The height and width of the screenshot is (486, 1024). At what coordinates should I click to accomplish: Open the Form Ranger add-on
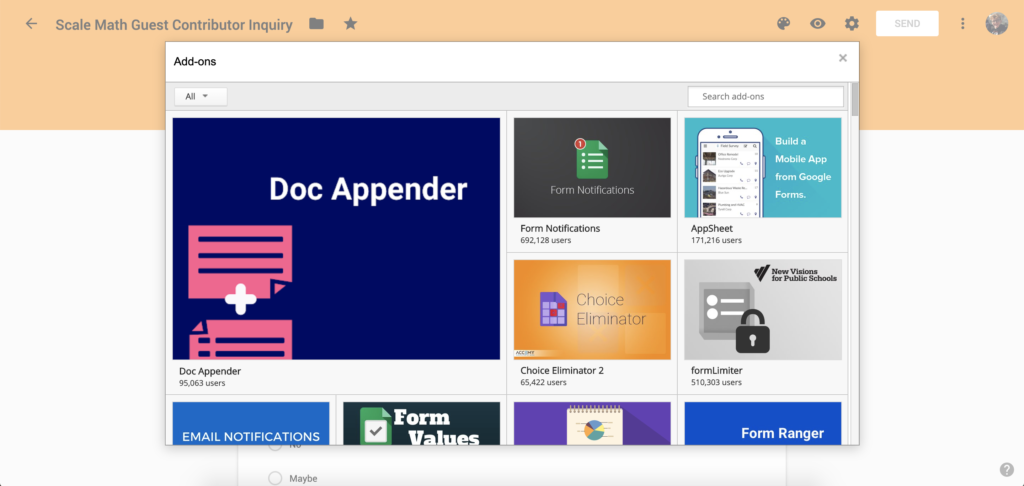tap(762, 423)
